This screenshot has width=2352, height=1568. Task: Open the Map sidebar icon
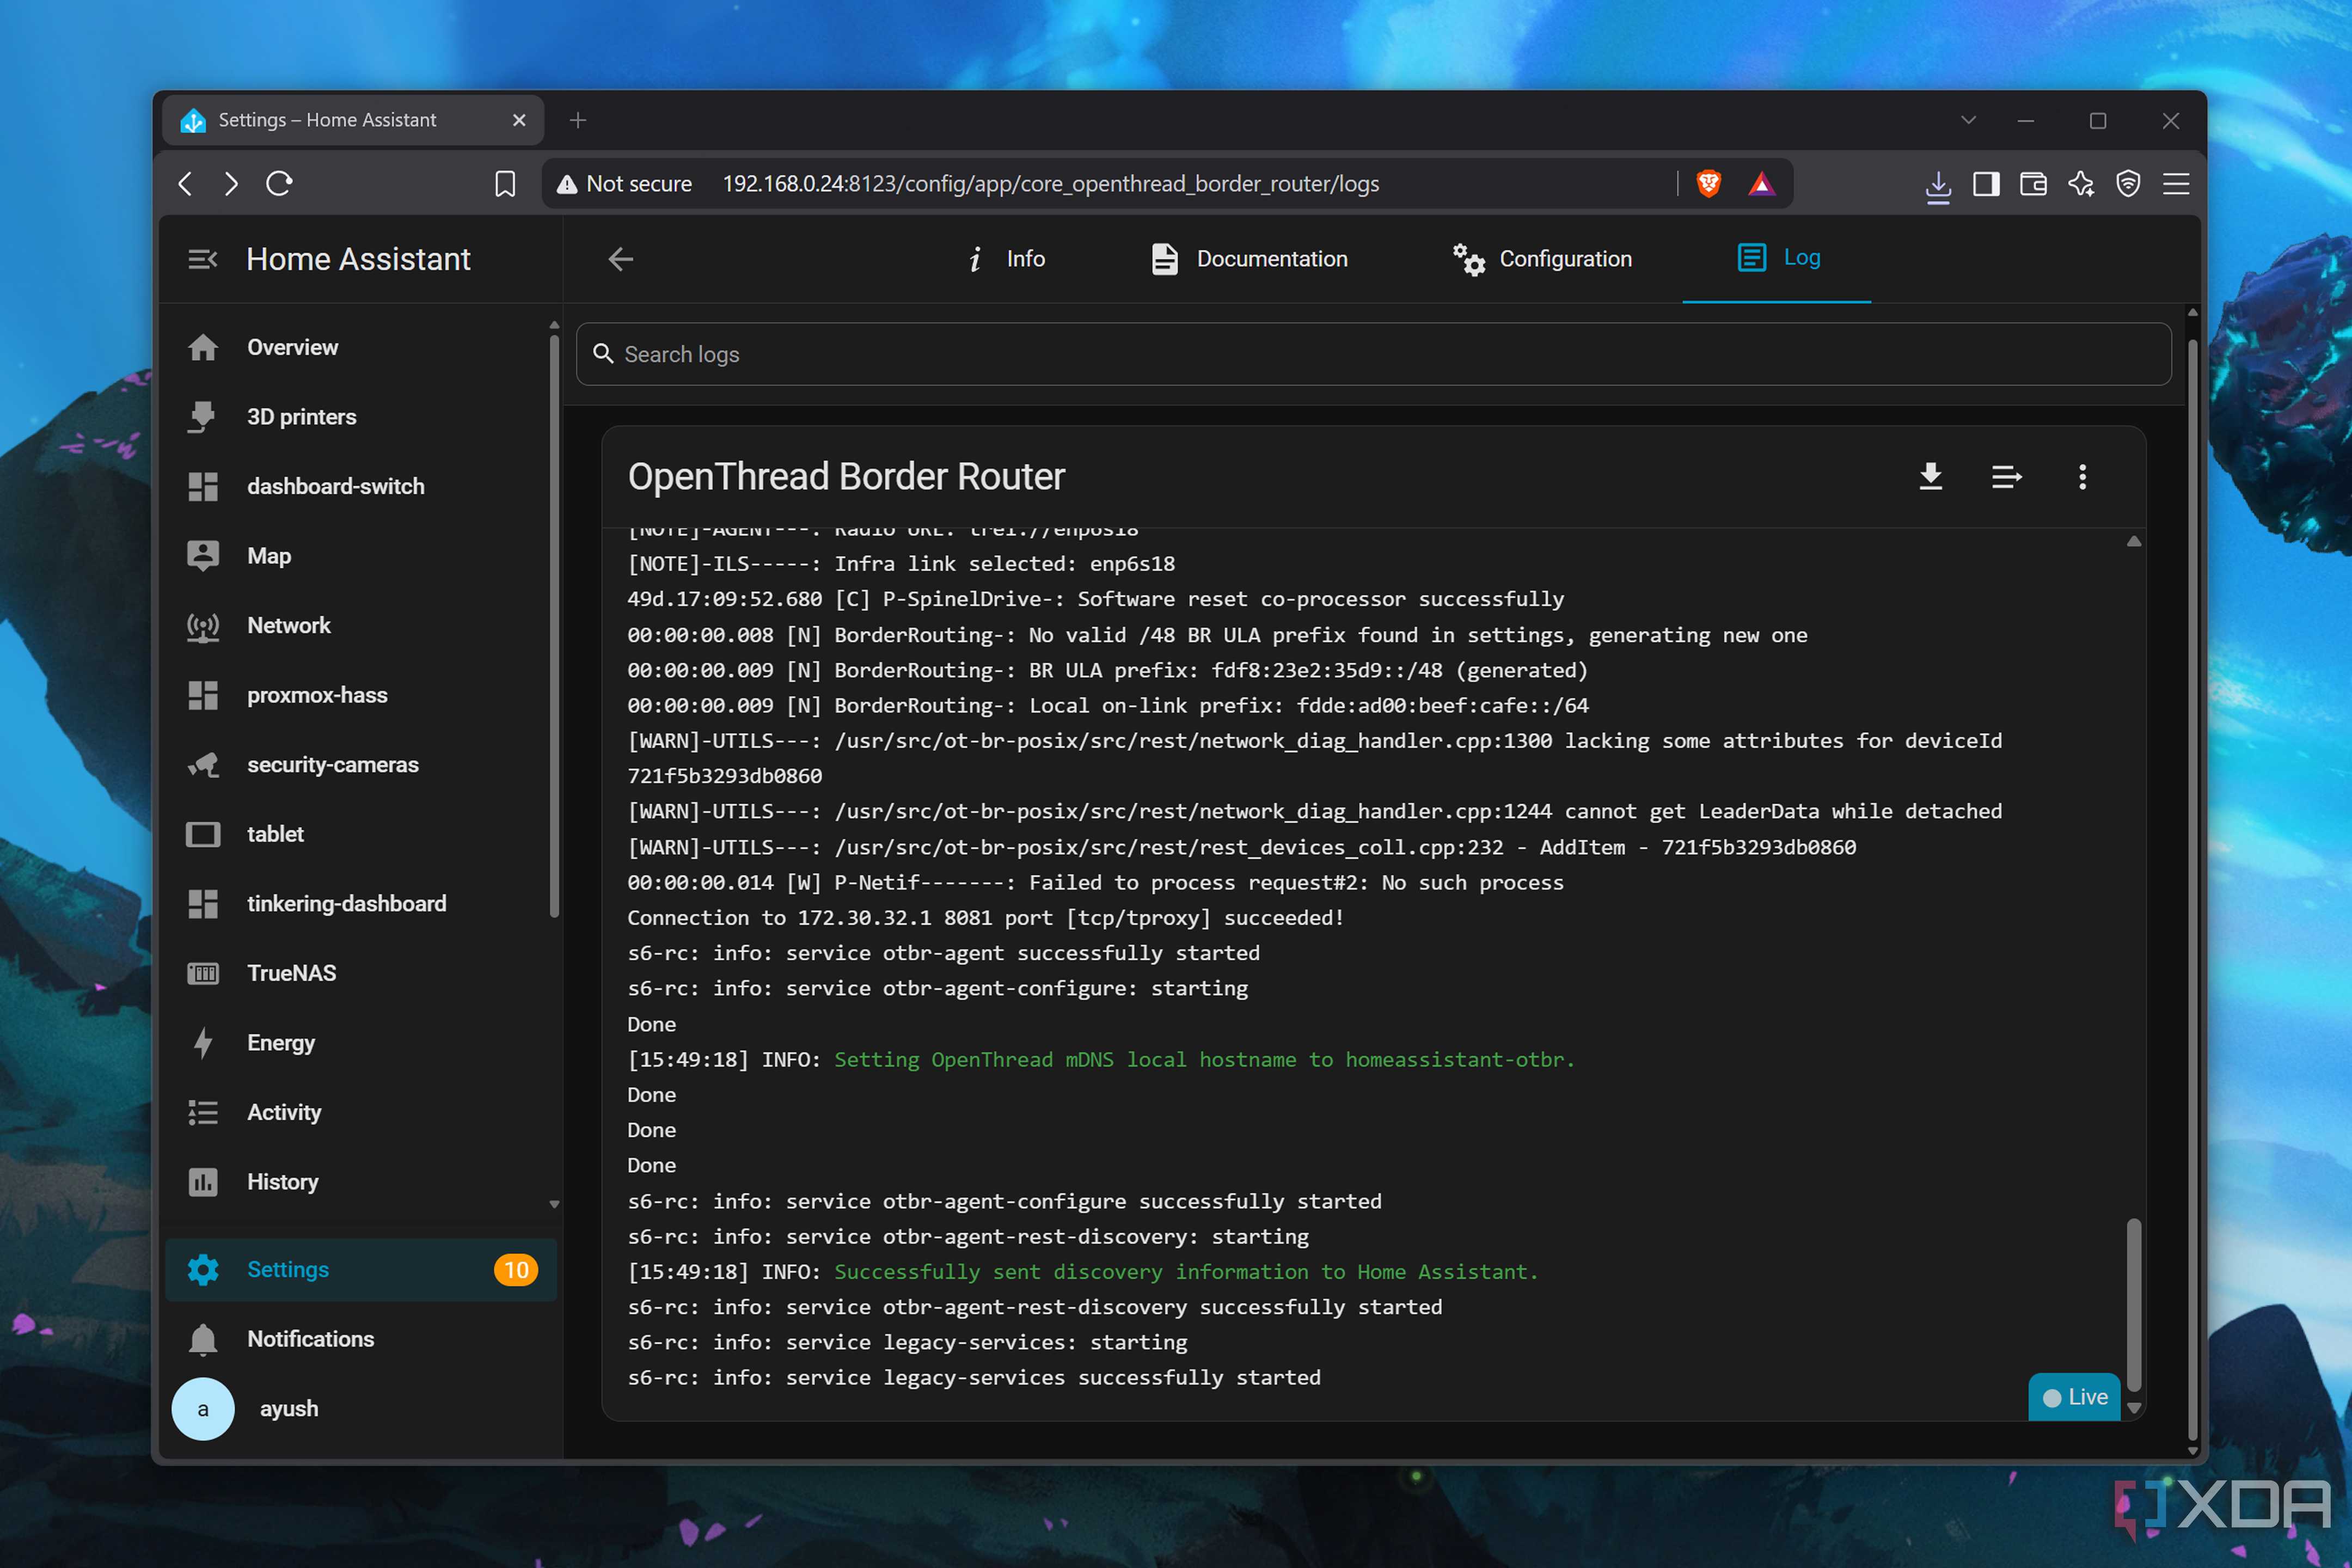pos(203,556)
